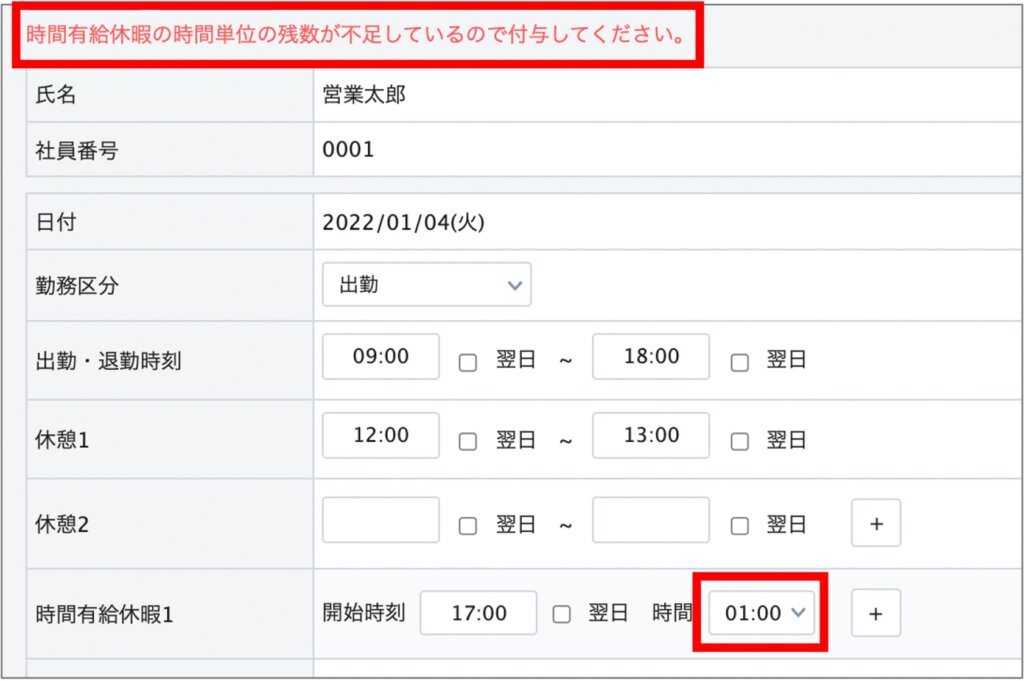The image size is (1024, 681).
Task: Select 休憩1 end field showing 13:00
Action: pyautogui.click(x=651, y=436)
